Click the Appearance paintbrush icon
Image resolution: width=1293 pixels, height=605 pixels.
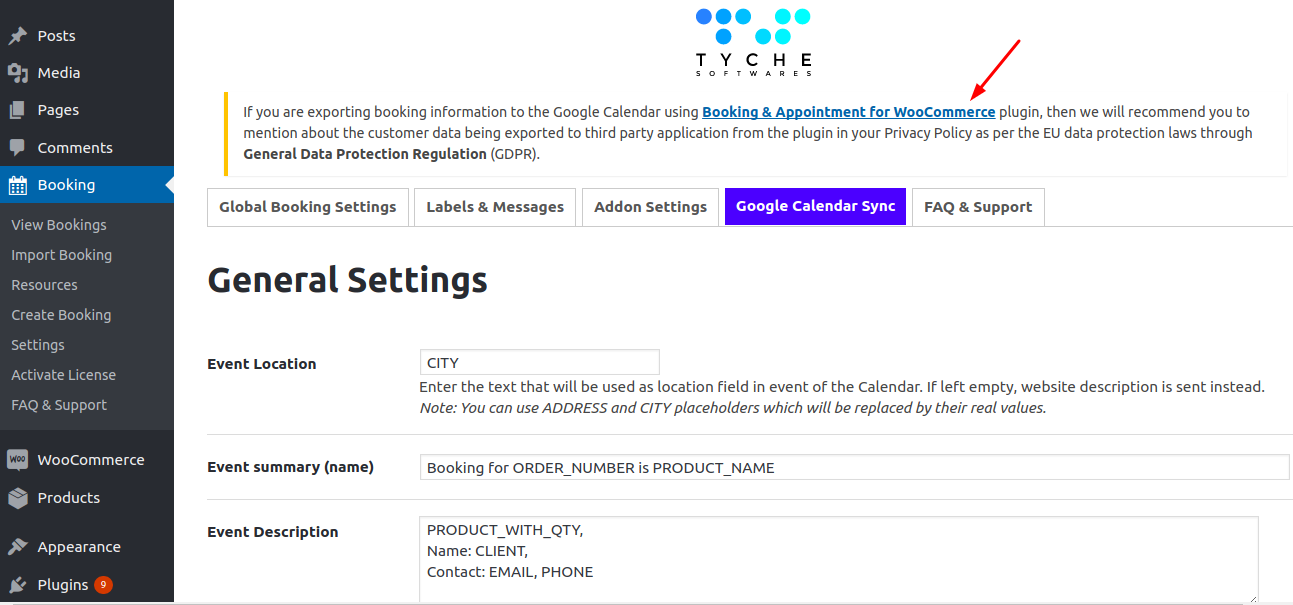[x=17, y=547]
